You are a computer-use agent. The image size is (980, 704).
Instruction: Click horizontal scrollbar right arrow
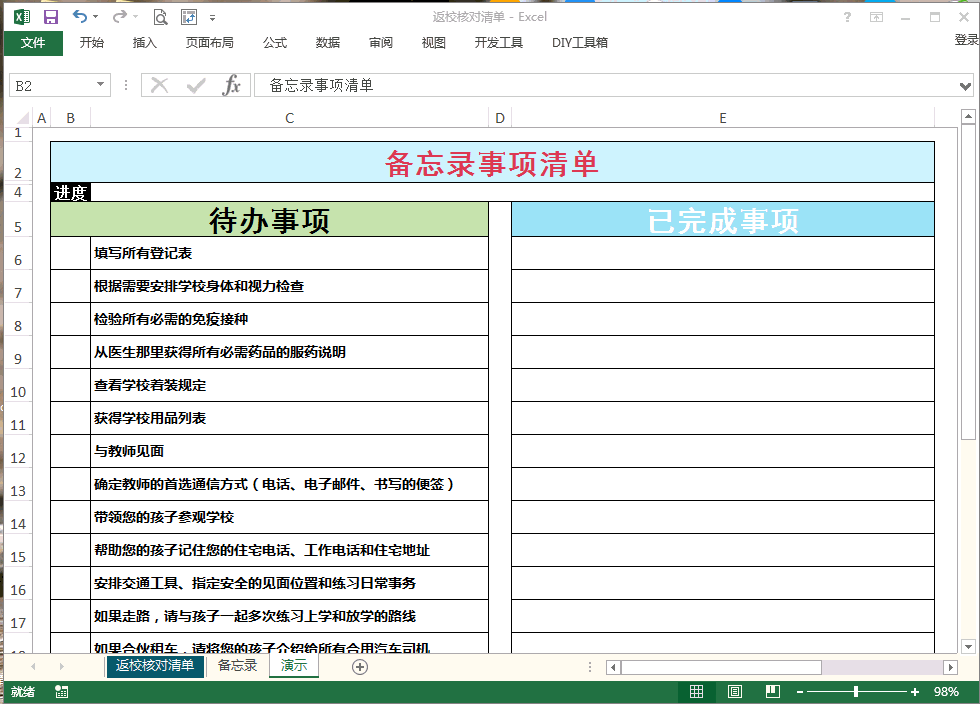951,668
